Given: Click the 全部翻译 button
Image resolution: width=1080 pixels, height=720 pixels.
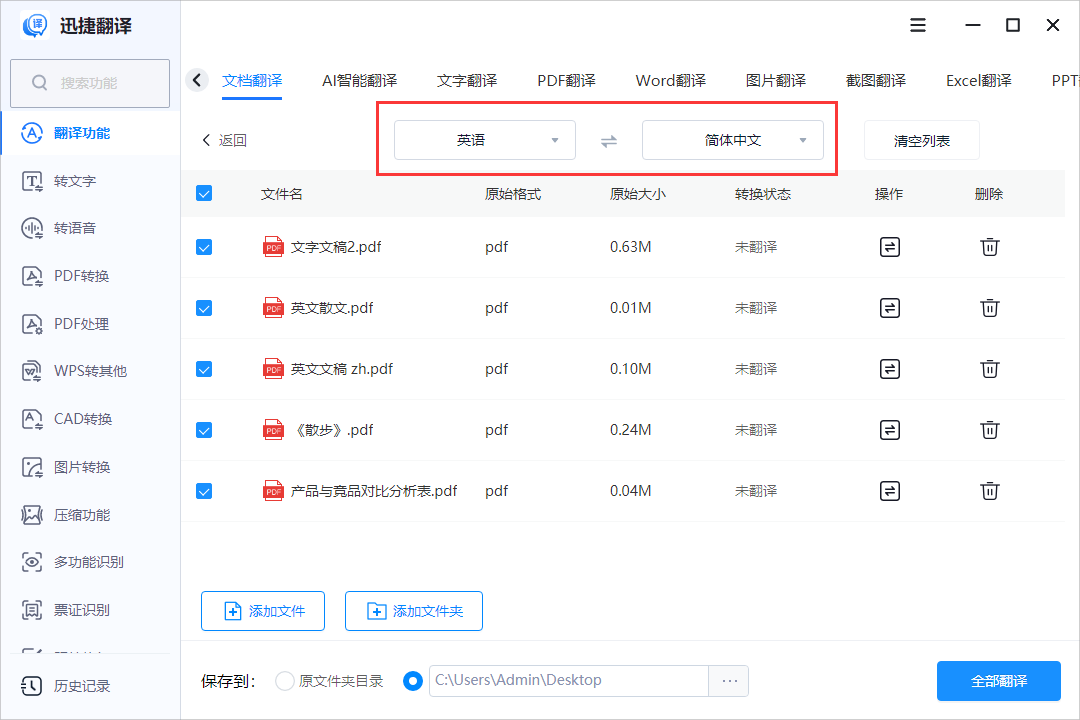Looking at the screenshot, I should [x=999, y=681].
